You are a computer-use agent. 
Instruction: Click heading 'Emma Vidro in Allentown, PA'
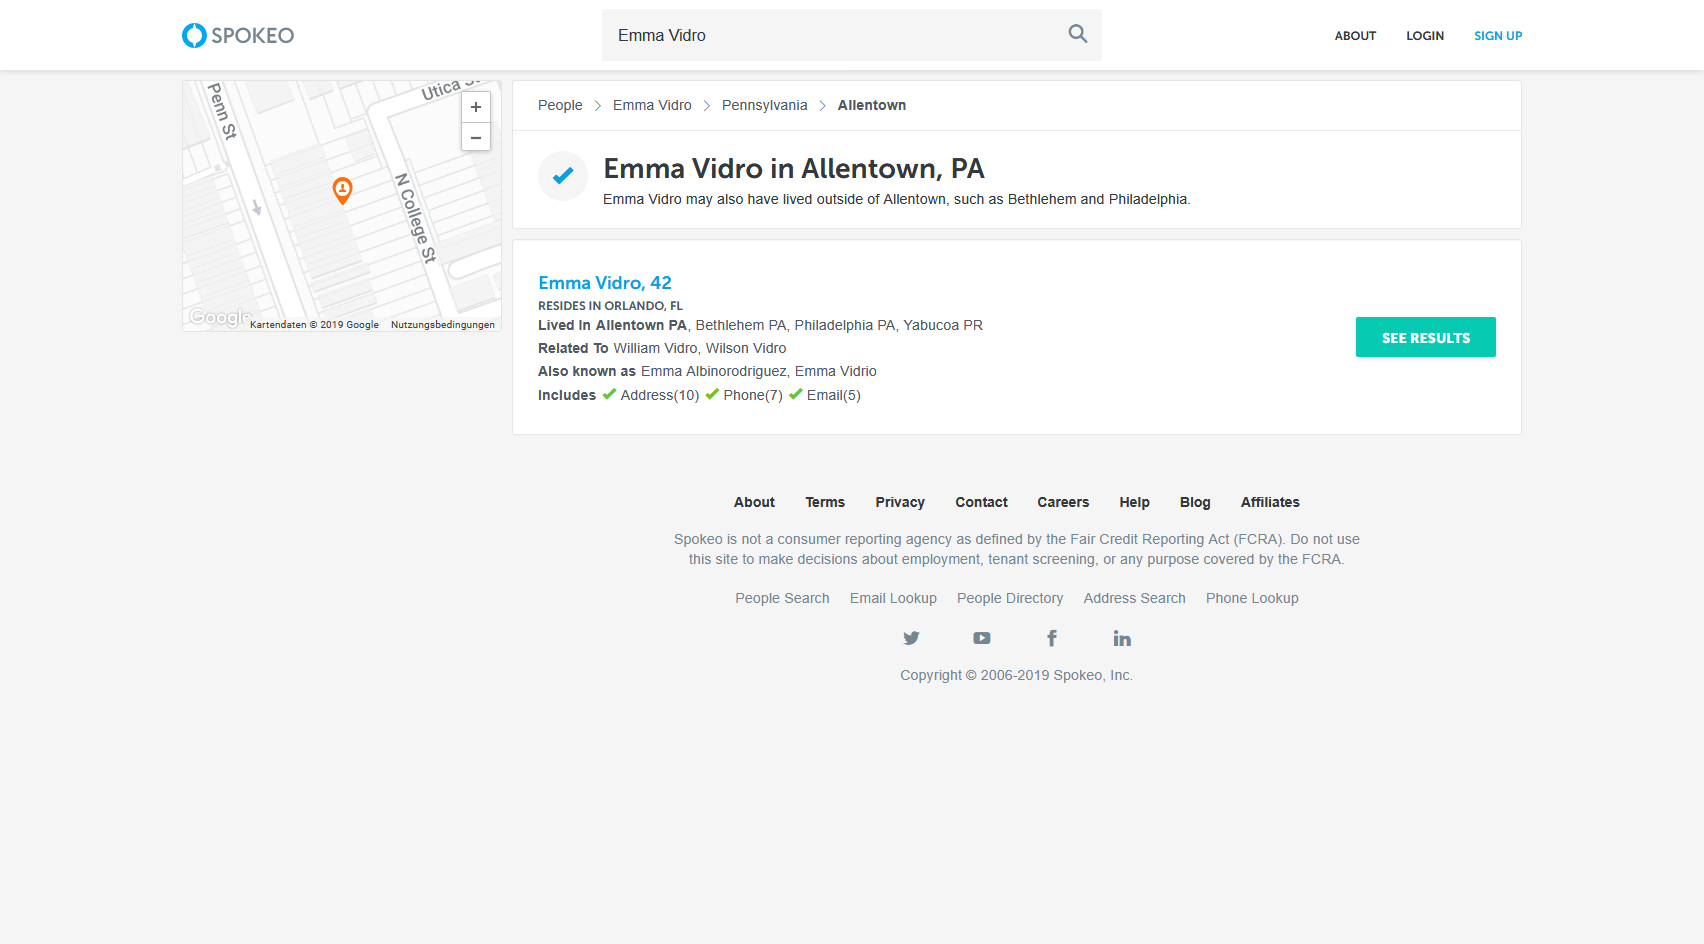[x=794, y=168]
